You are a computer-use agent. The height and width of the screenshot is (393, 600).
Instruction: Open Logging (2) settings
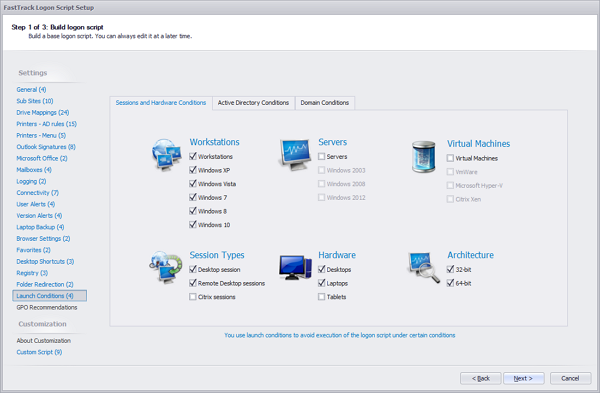(31, 181)
